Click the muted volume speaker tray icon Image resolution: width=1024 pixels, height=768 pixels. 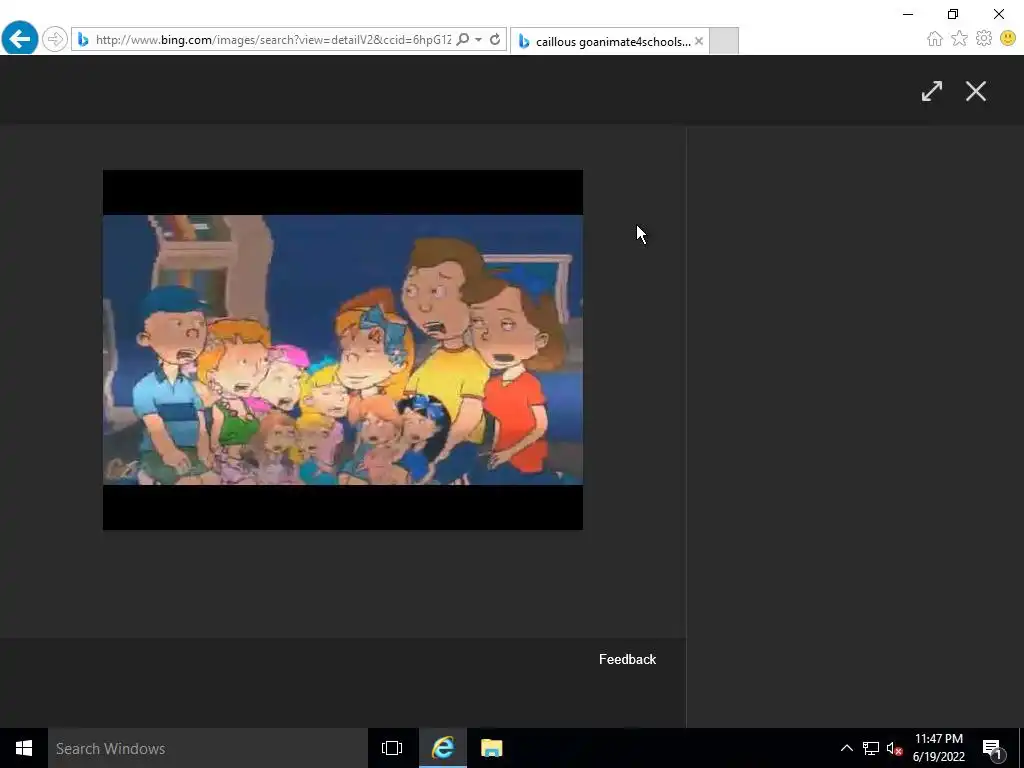894,748
